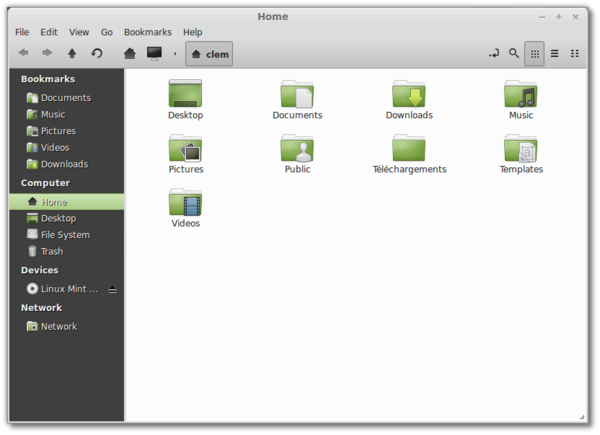Reload the current folder view
The image size is (600, 435).
(97, 53)
